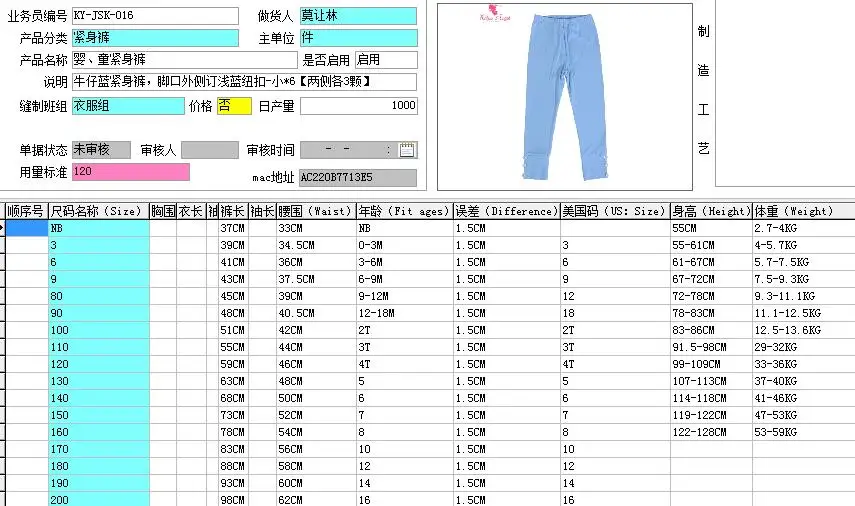This screenshot has height=506, width=855.
Task: Click the US size cell 18
Action: (x=615, y=313)
